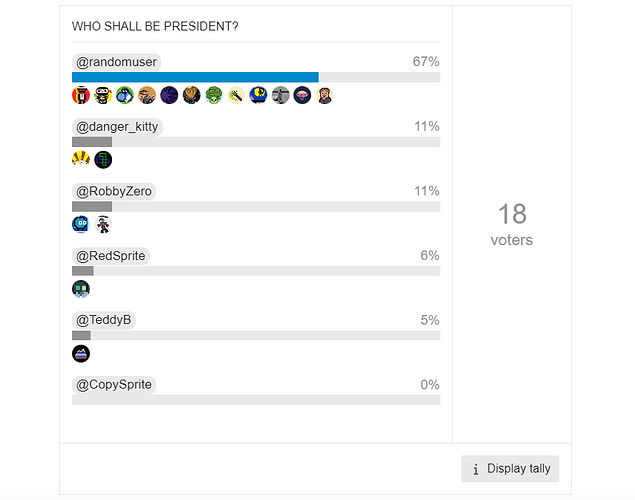Open the @TeddyB mention link

[x=104, y=320]
